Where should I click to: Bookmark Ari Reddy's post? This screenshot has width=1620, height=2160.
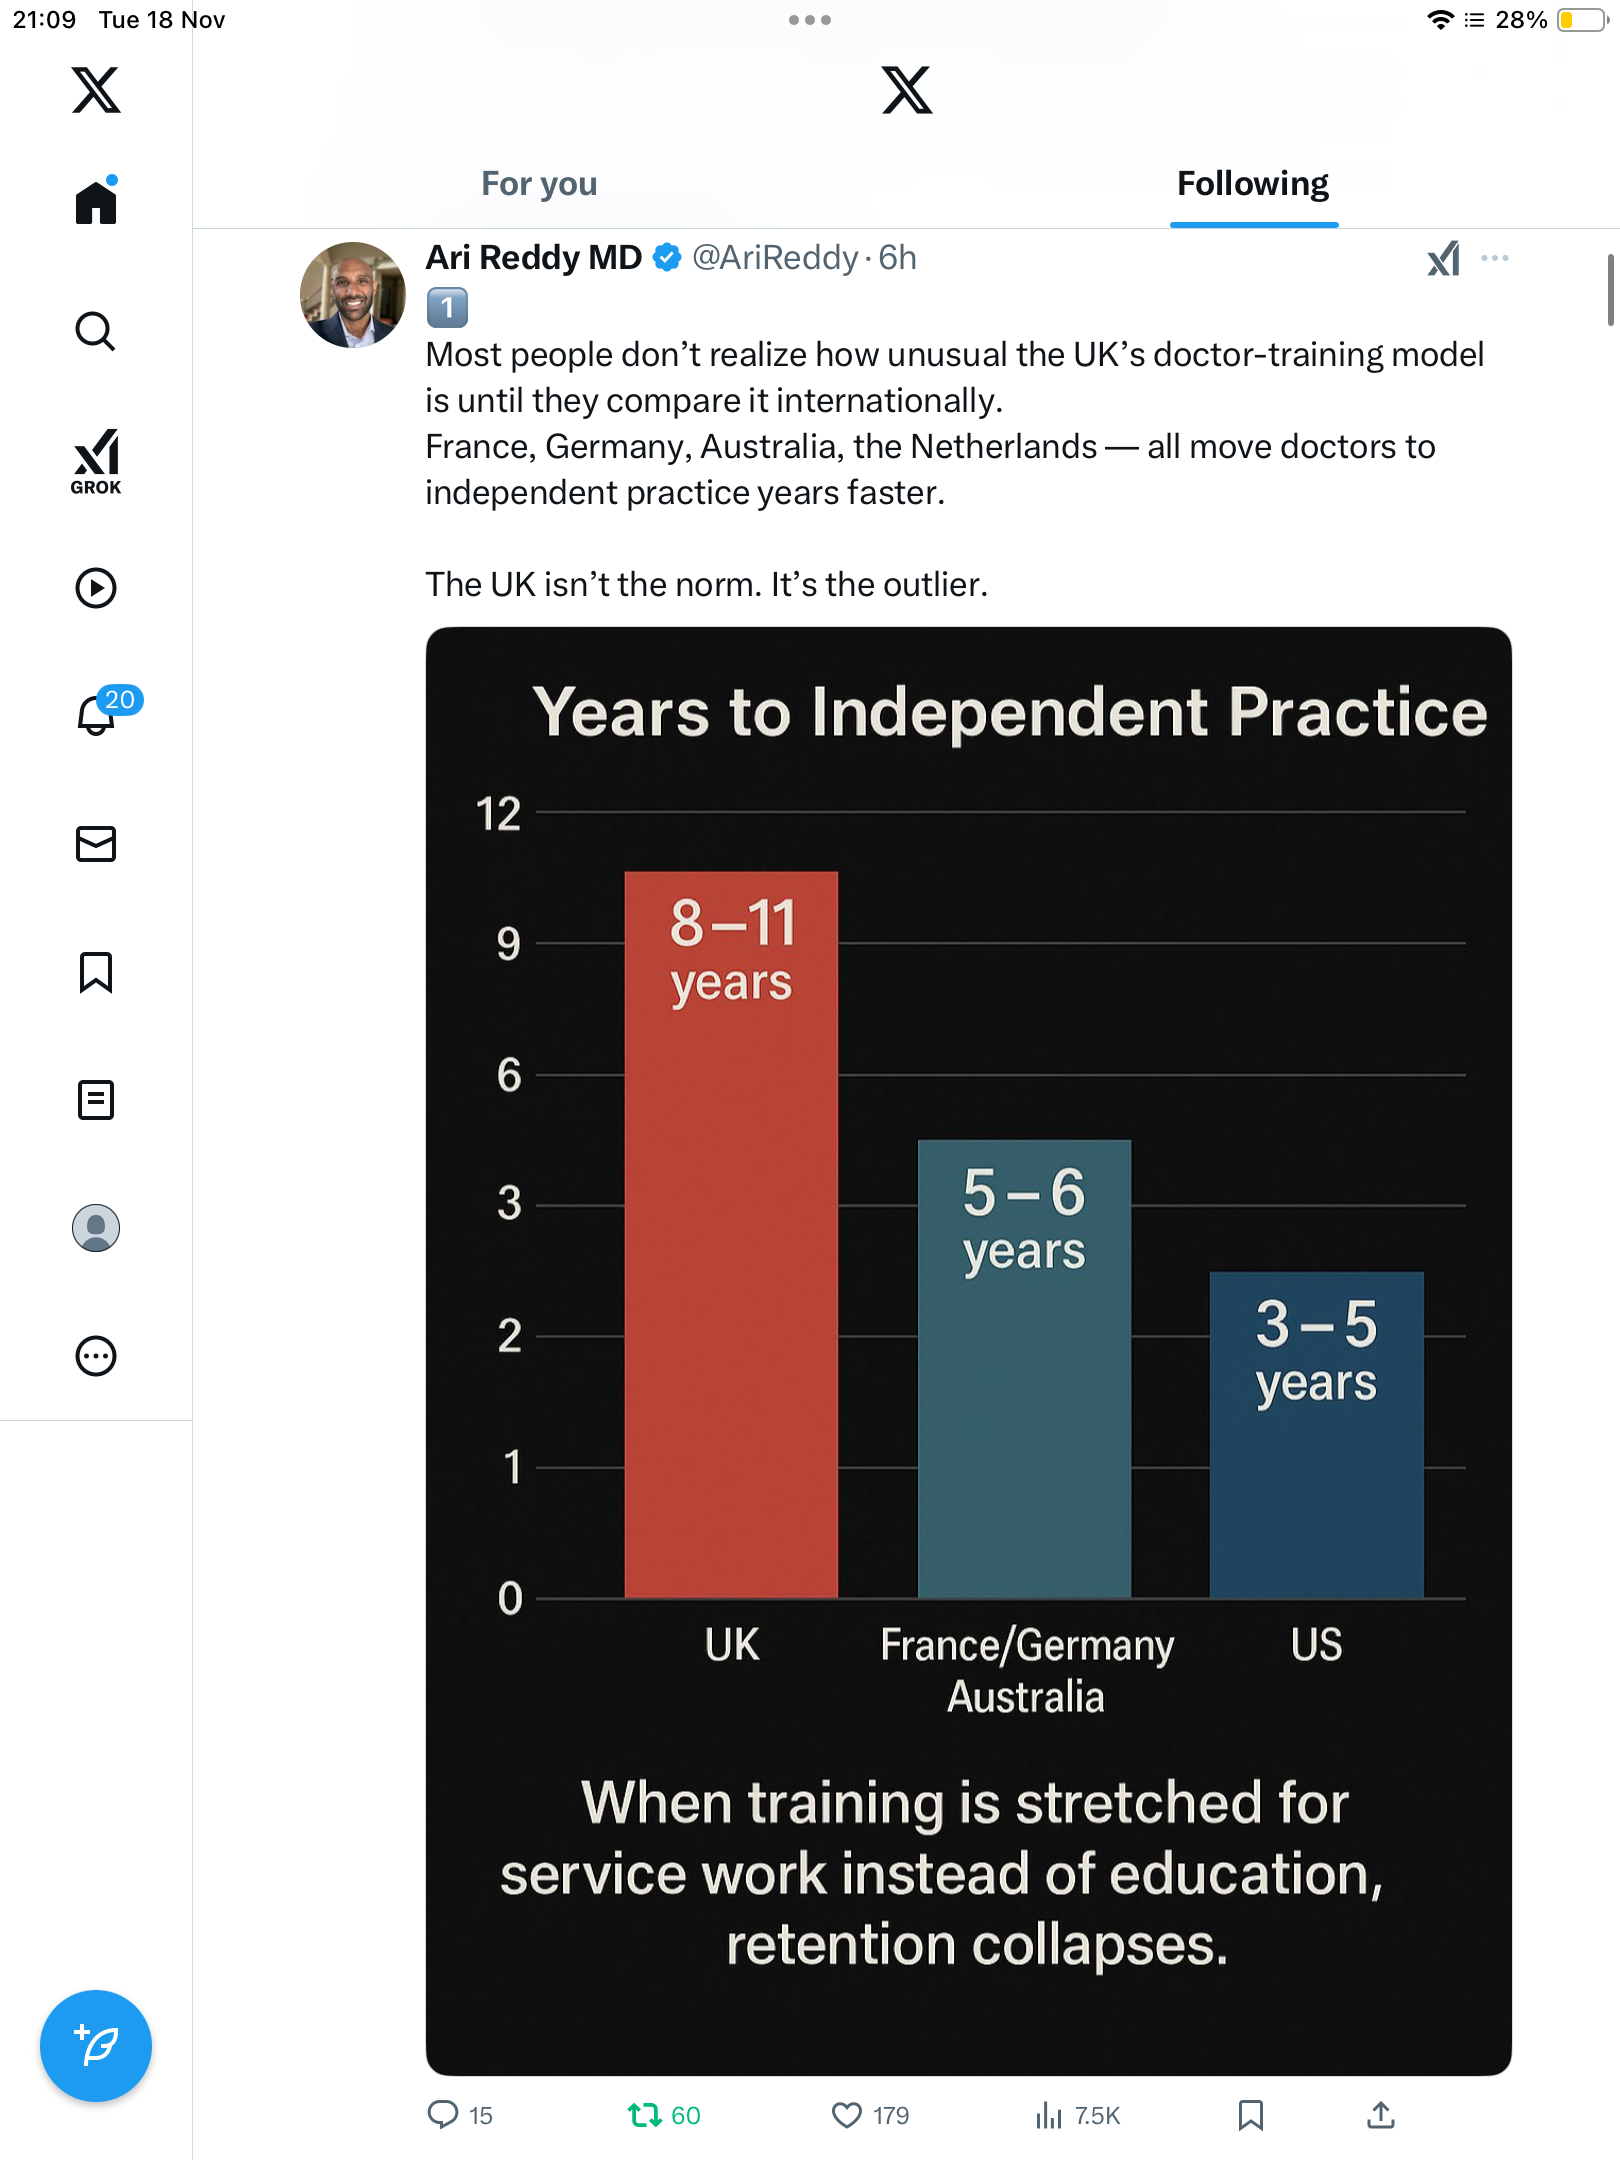coord(1250,2115)
